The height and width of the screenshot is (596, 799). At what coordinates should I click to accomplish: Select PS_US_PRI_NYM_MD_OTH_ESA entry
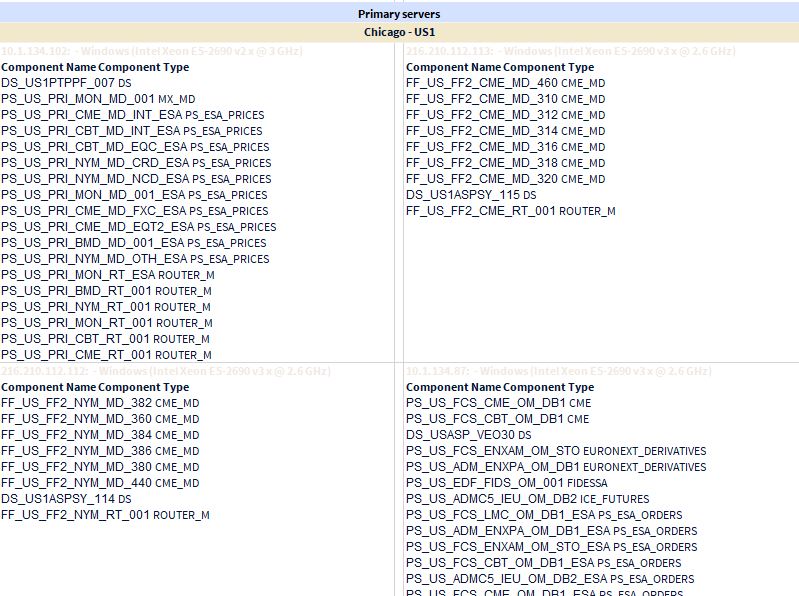point(135,259)
